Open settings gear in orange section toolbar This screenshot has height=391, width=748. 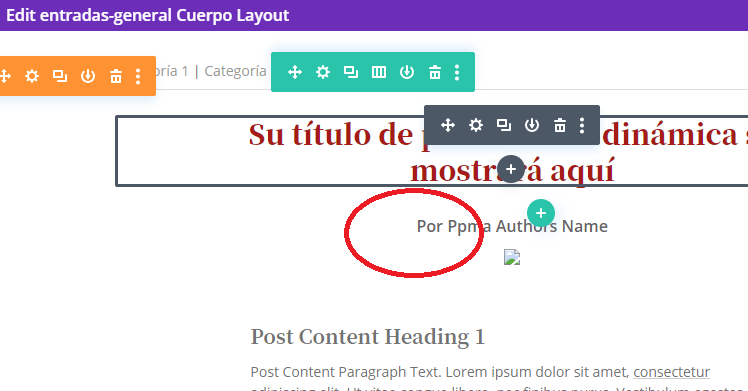click(32, 76)
